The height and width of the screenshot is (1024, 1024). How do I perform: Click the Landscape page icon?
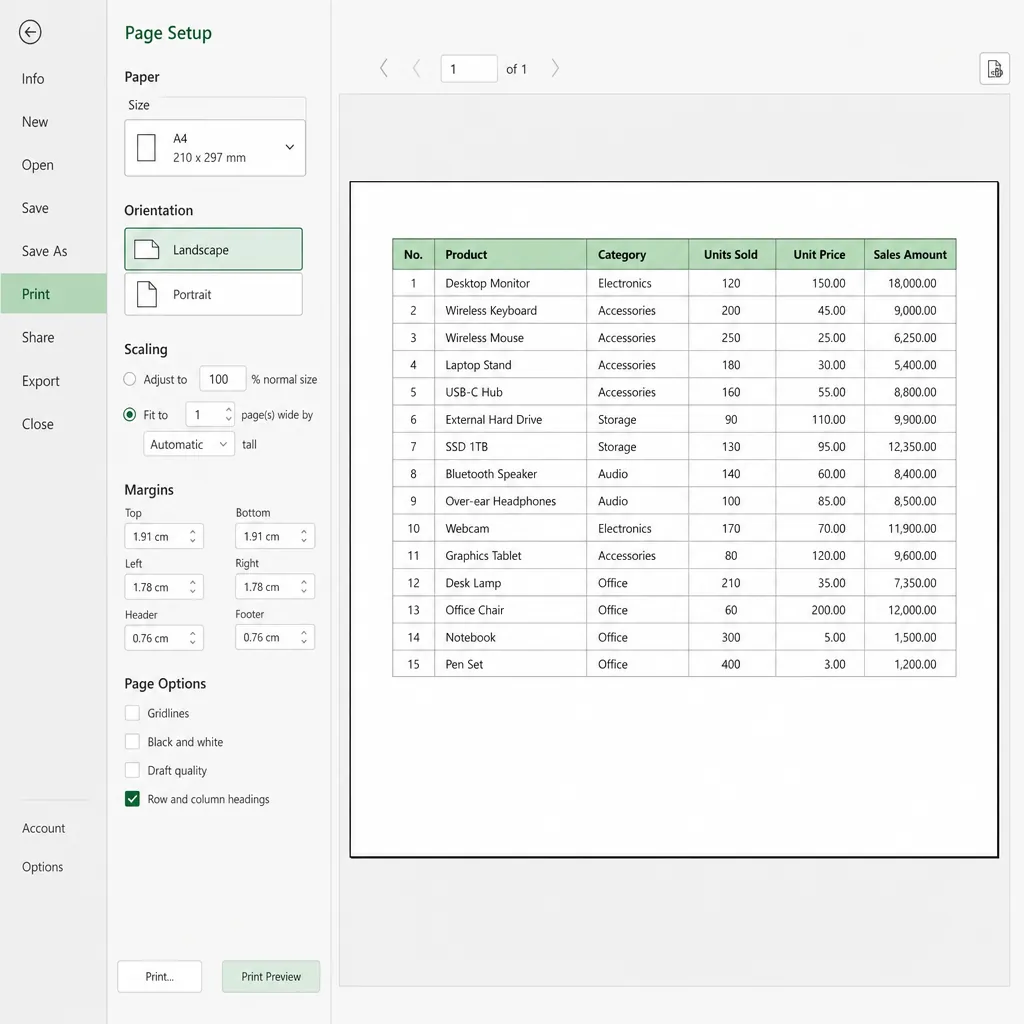point(147,249)
